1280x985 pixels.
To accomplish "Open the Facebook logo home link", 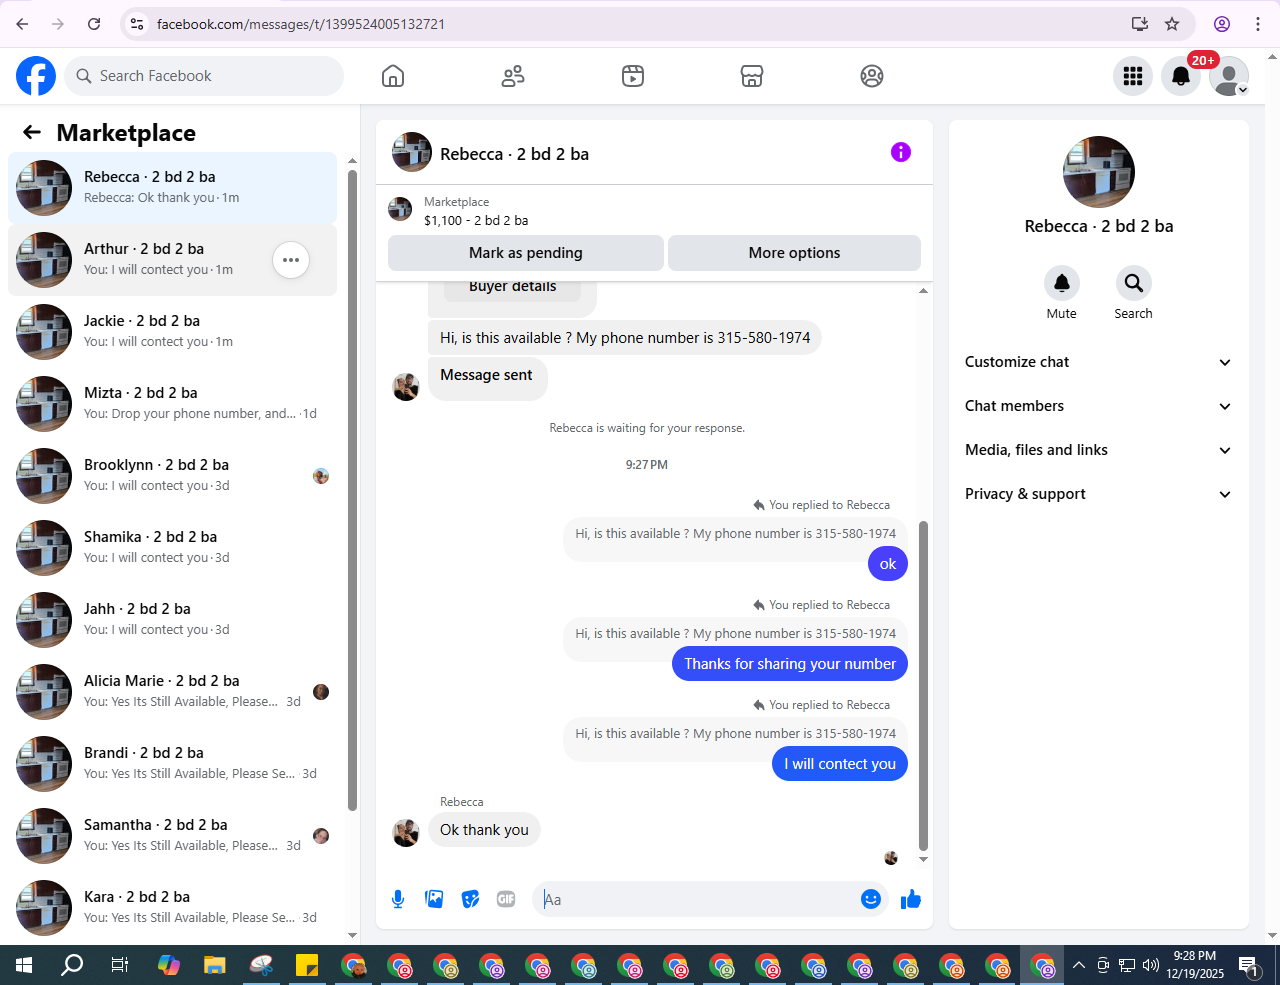I will click(36, 76).
